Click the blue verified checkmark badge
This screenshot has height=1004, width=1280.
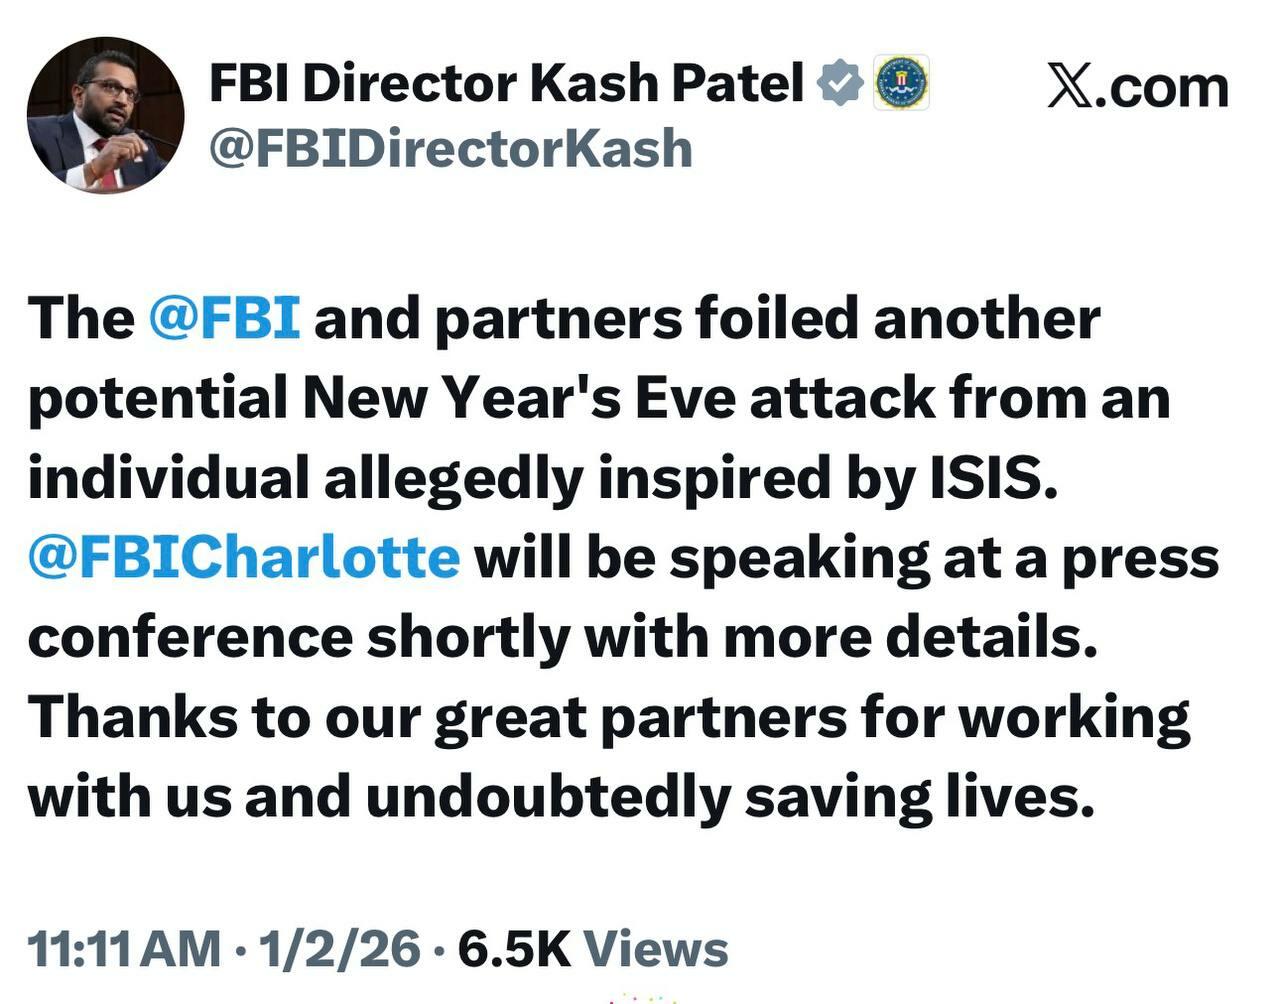(x=841, y=83)
